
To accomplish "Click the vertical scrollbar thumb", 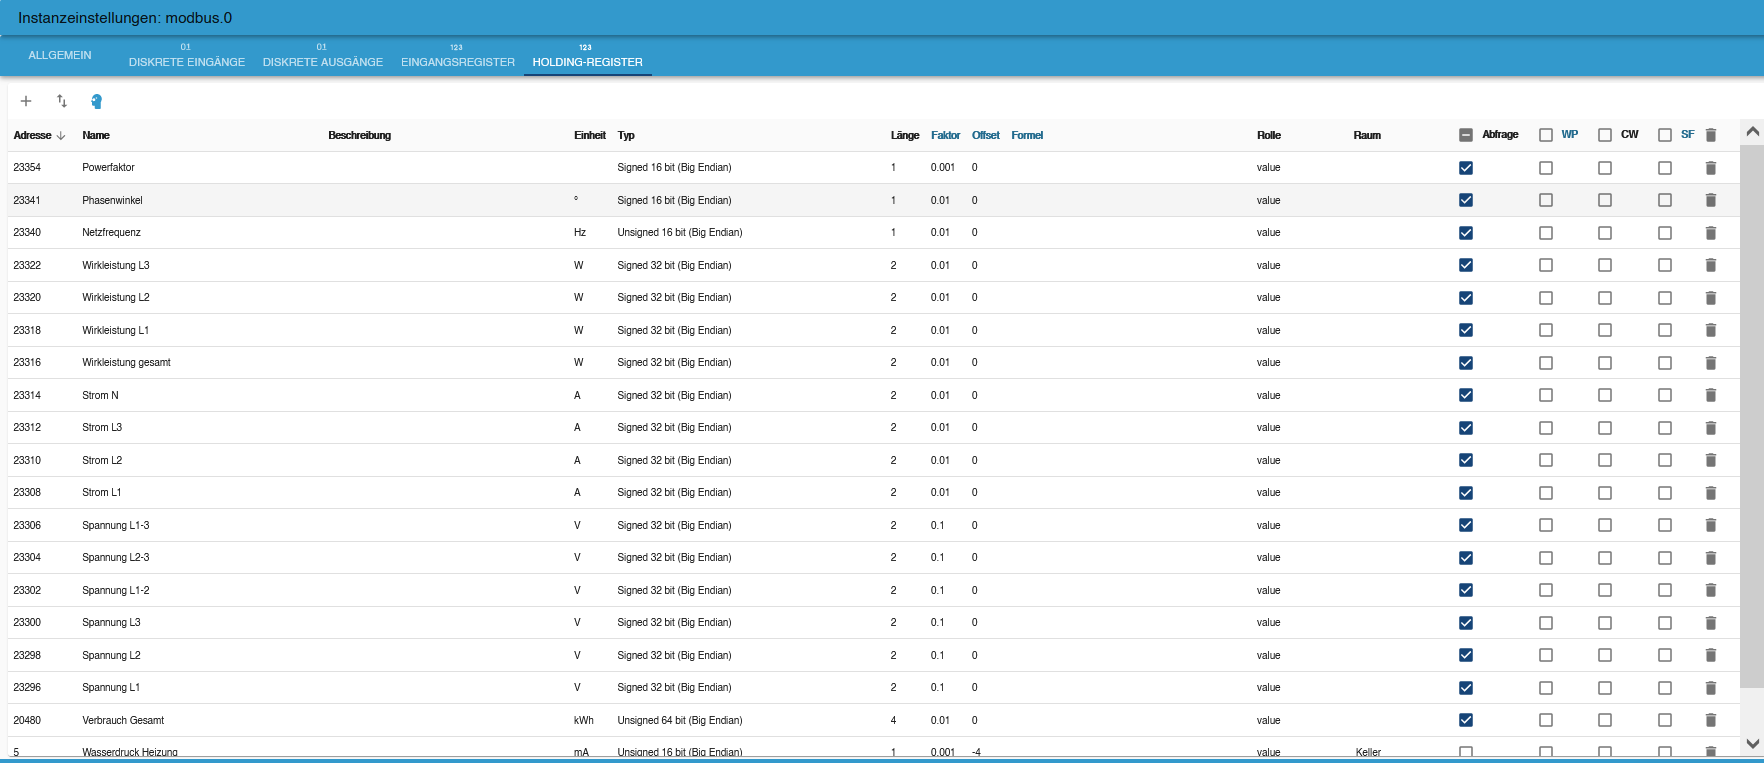I will coord(1752,416).
